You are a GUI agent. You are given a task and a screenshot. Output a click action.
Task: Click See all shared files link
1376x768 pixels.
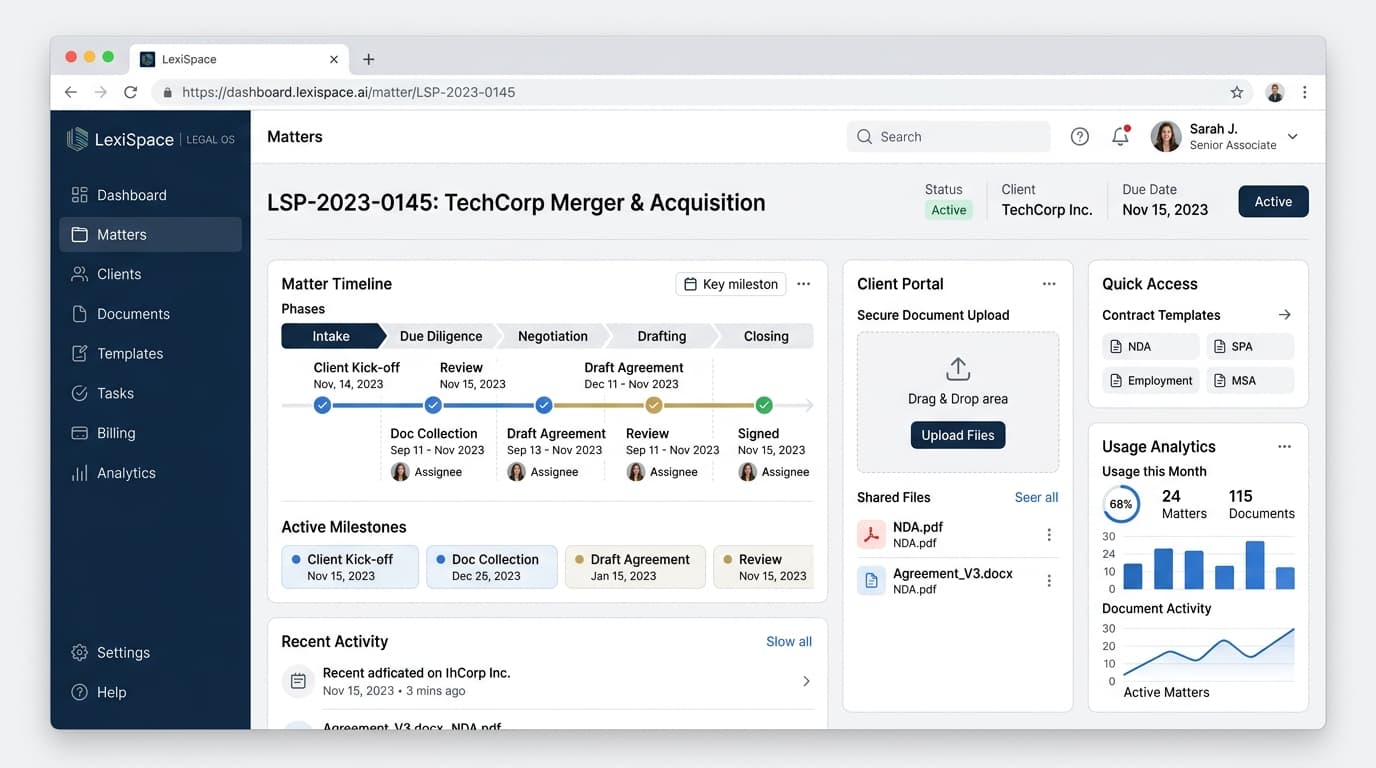pyautogui.click(x=1036, y=497)
